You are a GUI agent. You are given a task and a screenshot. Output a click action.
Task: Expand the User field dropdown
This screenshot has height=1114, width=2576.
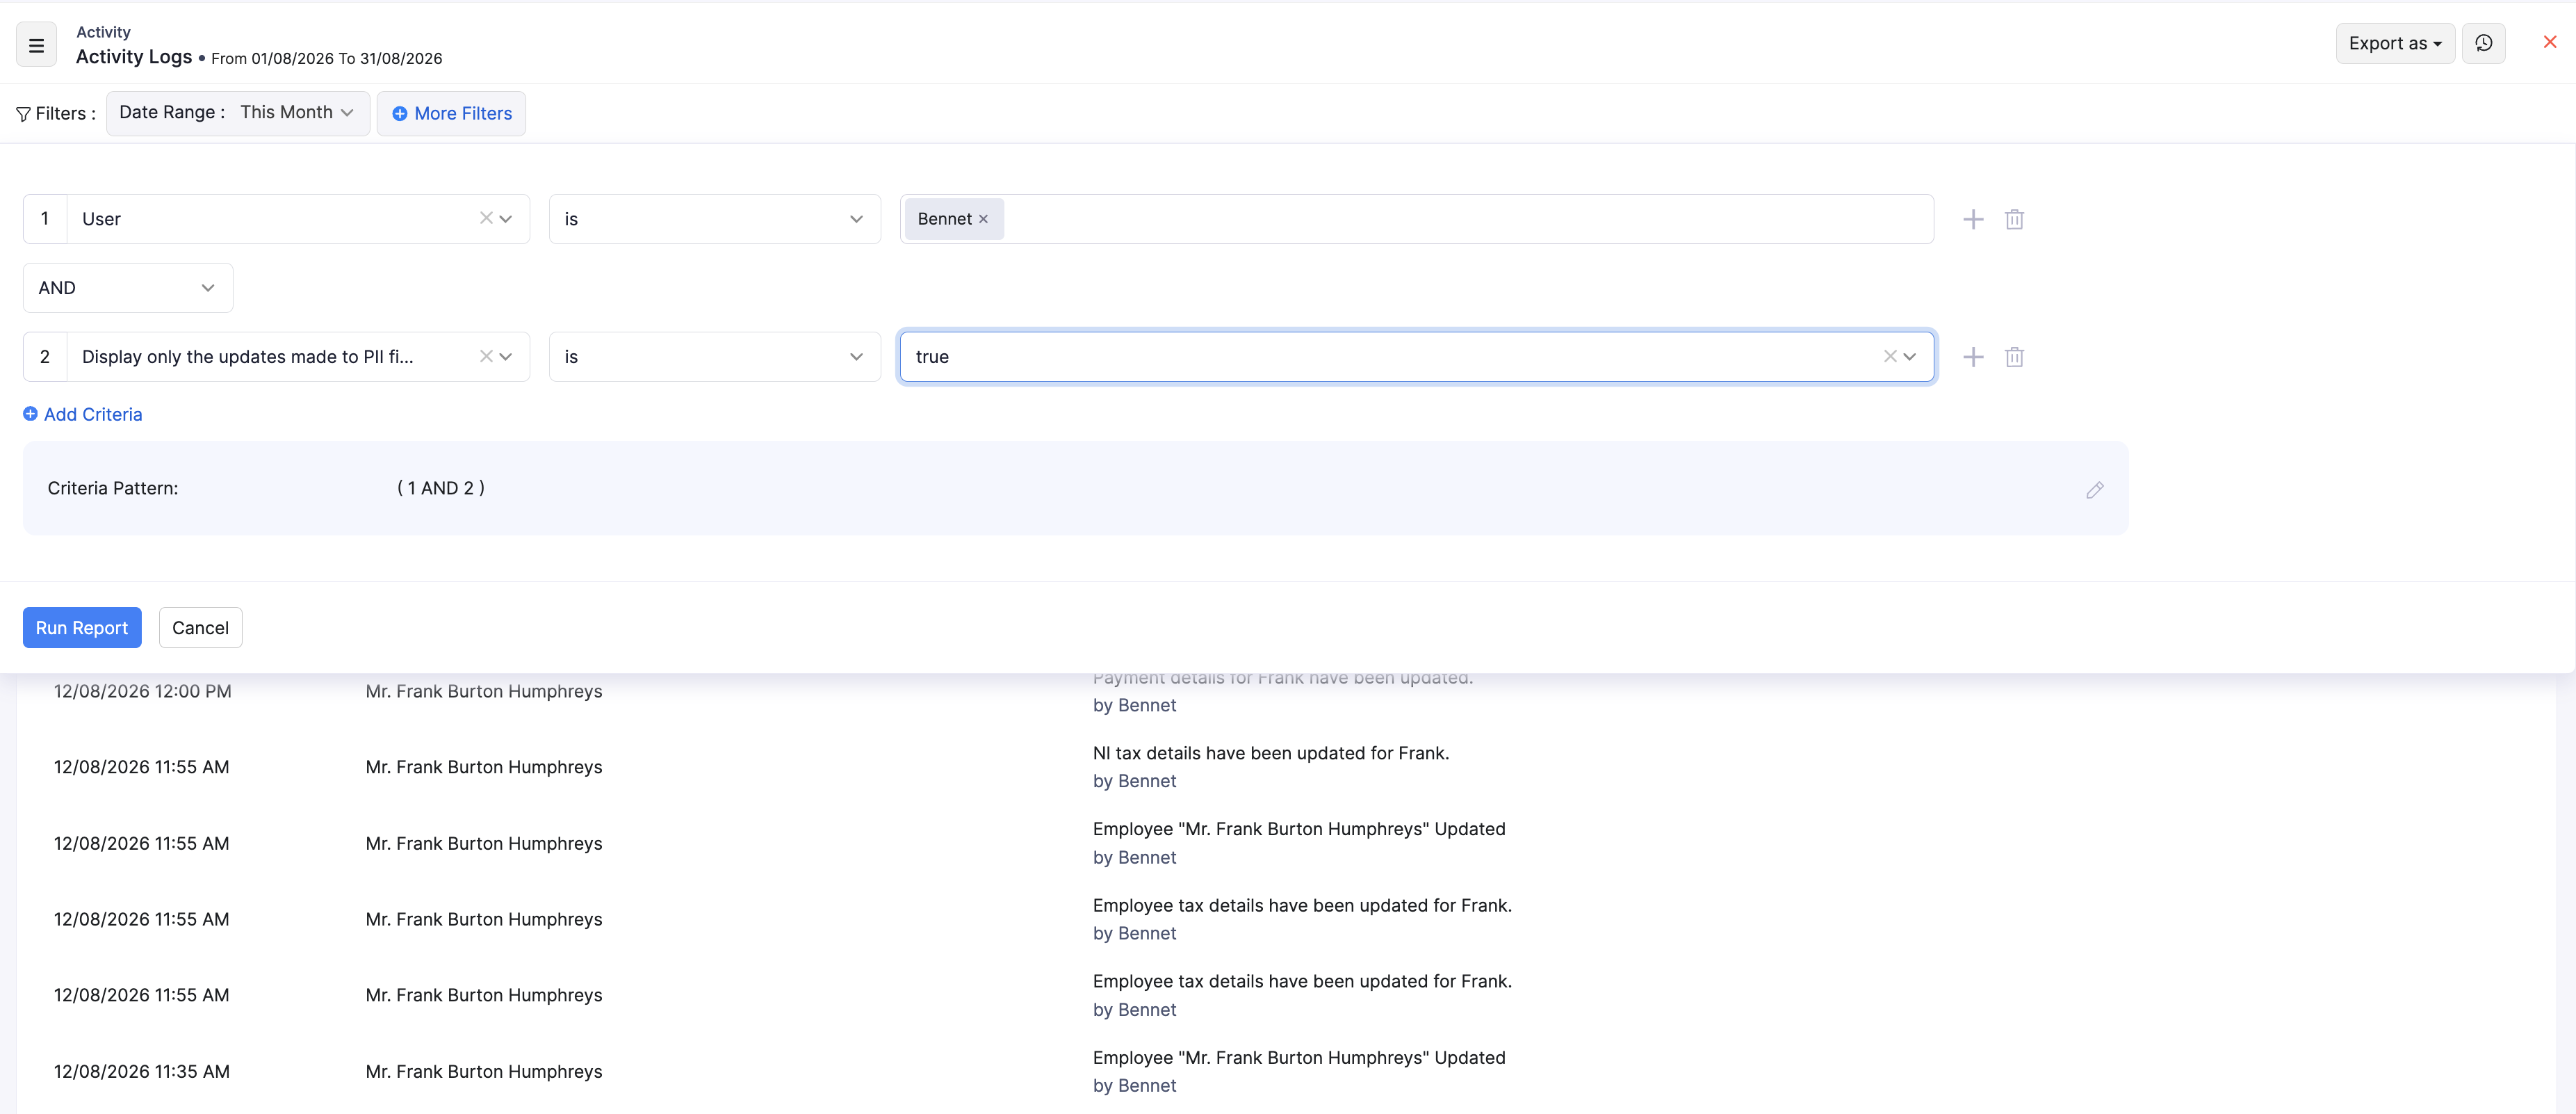(x=506, y=219)
